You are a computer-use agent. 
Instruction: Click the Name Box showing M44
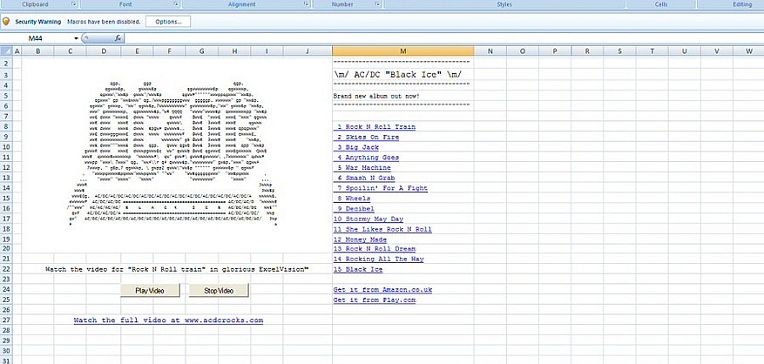[x=37, y=38]
